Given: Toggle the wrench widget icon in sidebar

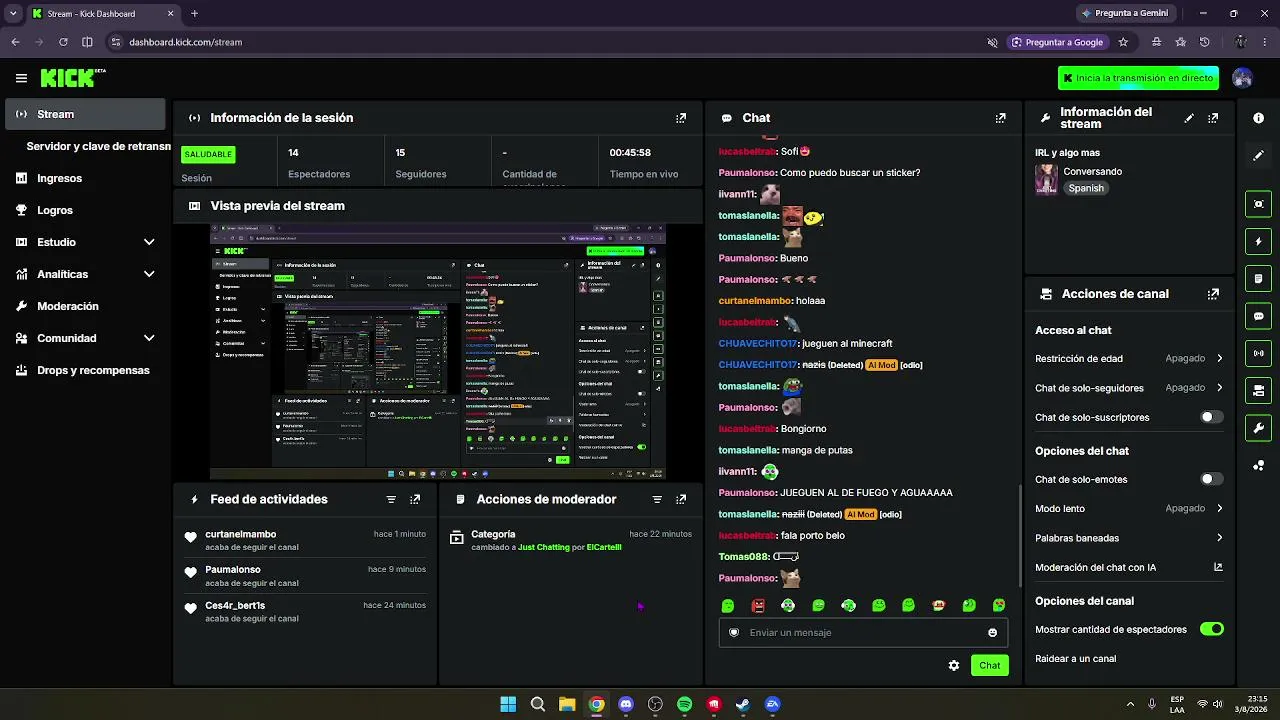Looking at the screenshot, I should point(1258,428).
